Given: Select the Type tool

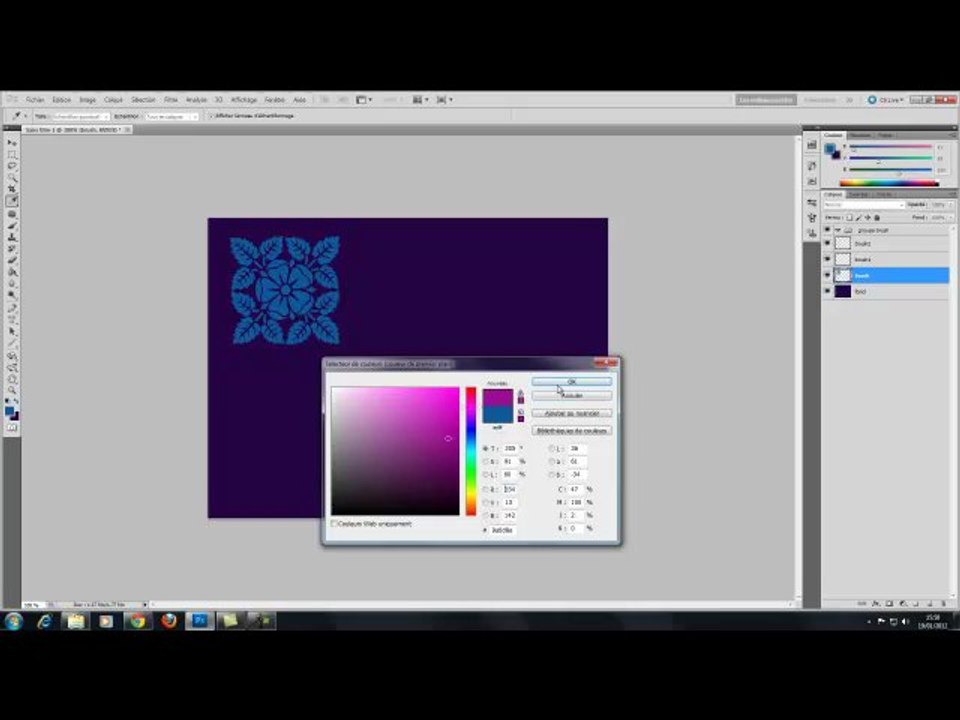Looking at the screenshot, I should tap(12, 320).
